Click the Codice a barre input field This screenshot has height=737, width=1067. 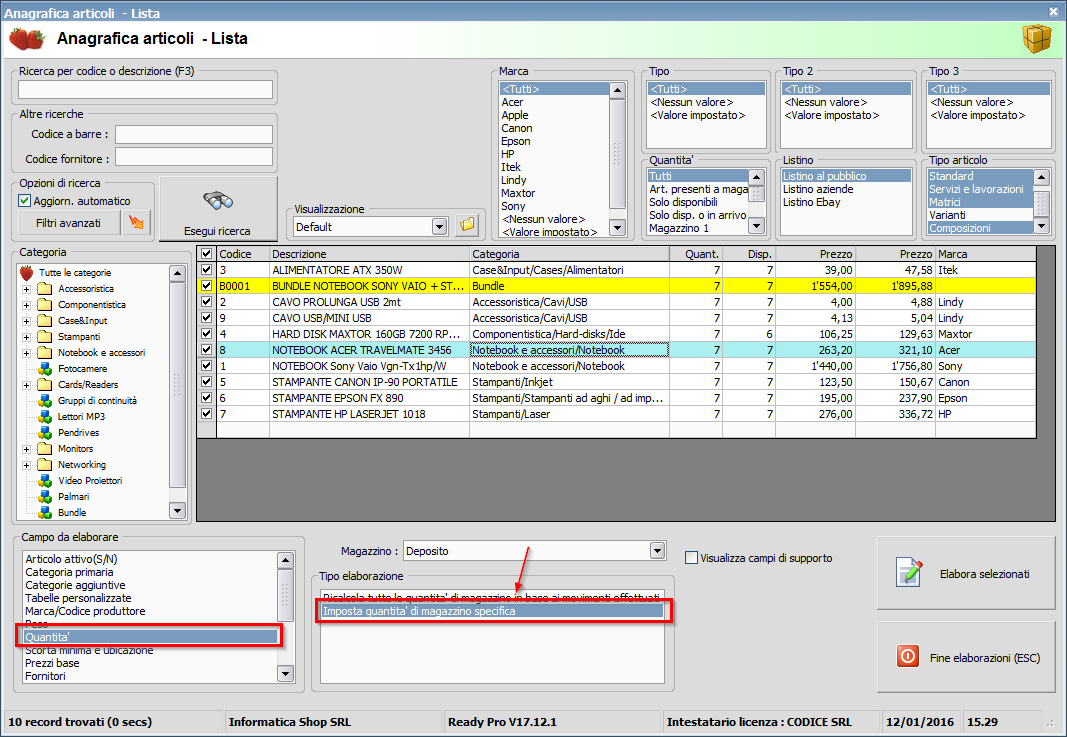(x=194, y=134)
